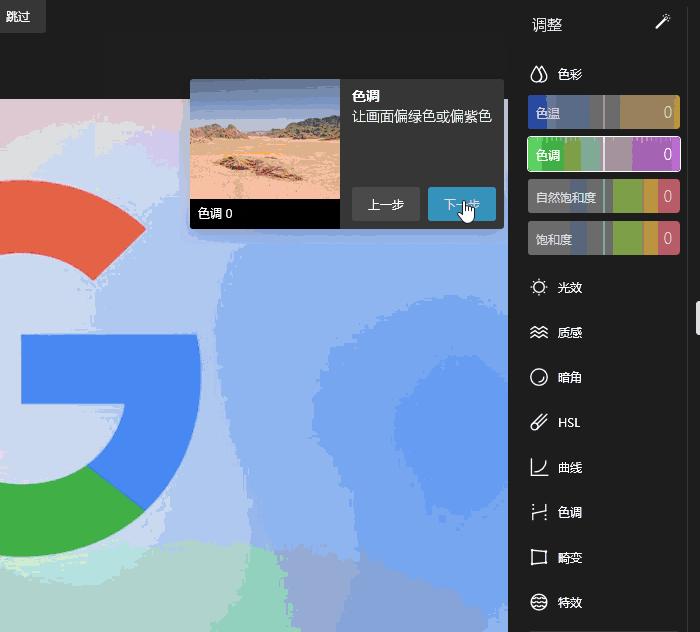Click the desert preview thumbnail in the tooltip
This screenshot has height=632, width=700.
pos(265,139)
